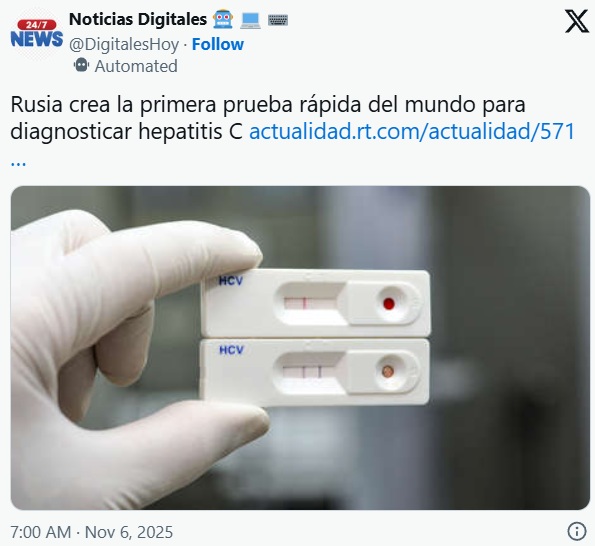Click the robot face emoji after the name
Viewport: 595px width, 546px height.
click(x=223, y=19)
